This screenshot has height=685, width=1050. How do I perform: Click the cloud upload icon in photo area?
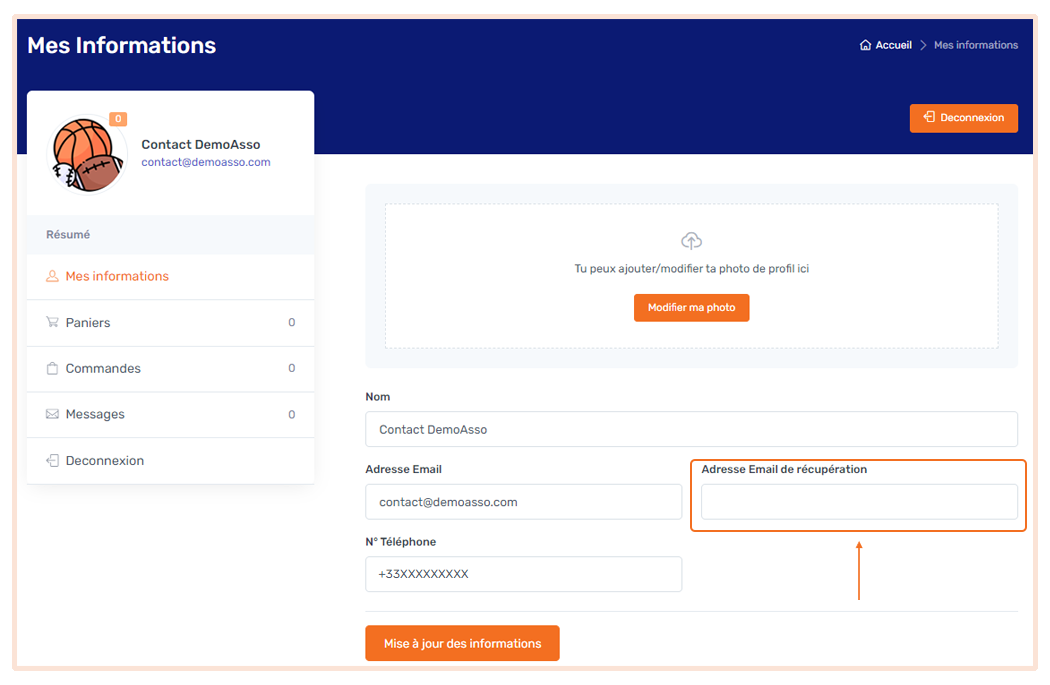(x=691, y=240)
